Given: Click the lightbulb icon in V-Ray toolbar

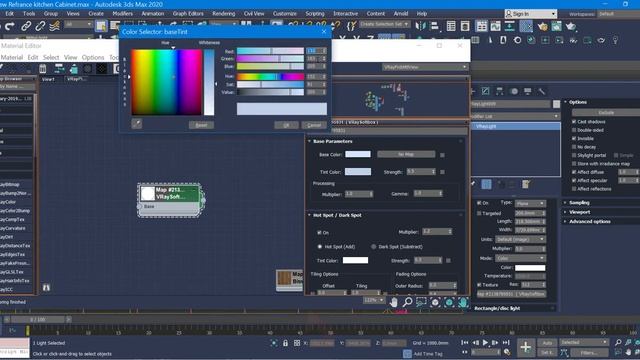Looking at the screenshot, I should [x=615, y=40].
